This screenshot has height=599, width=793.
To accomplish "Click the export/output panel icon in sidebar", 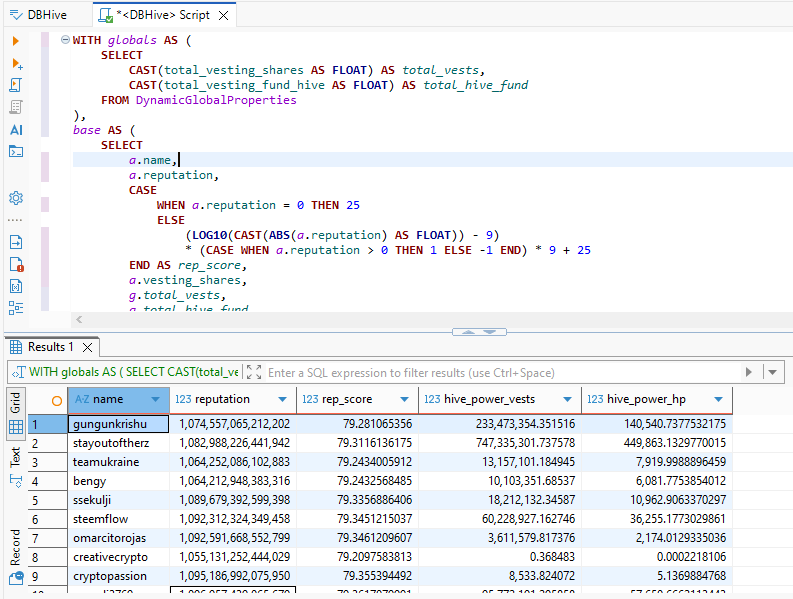I will (x=16, y=242).
